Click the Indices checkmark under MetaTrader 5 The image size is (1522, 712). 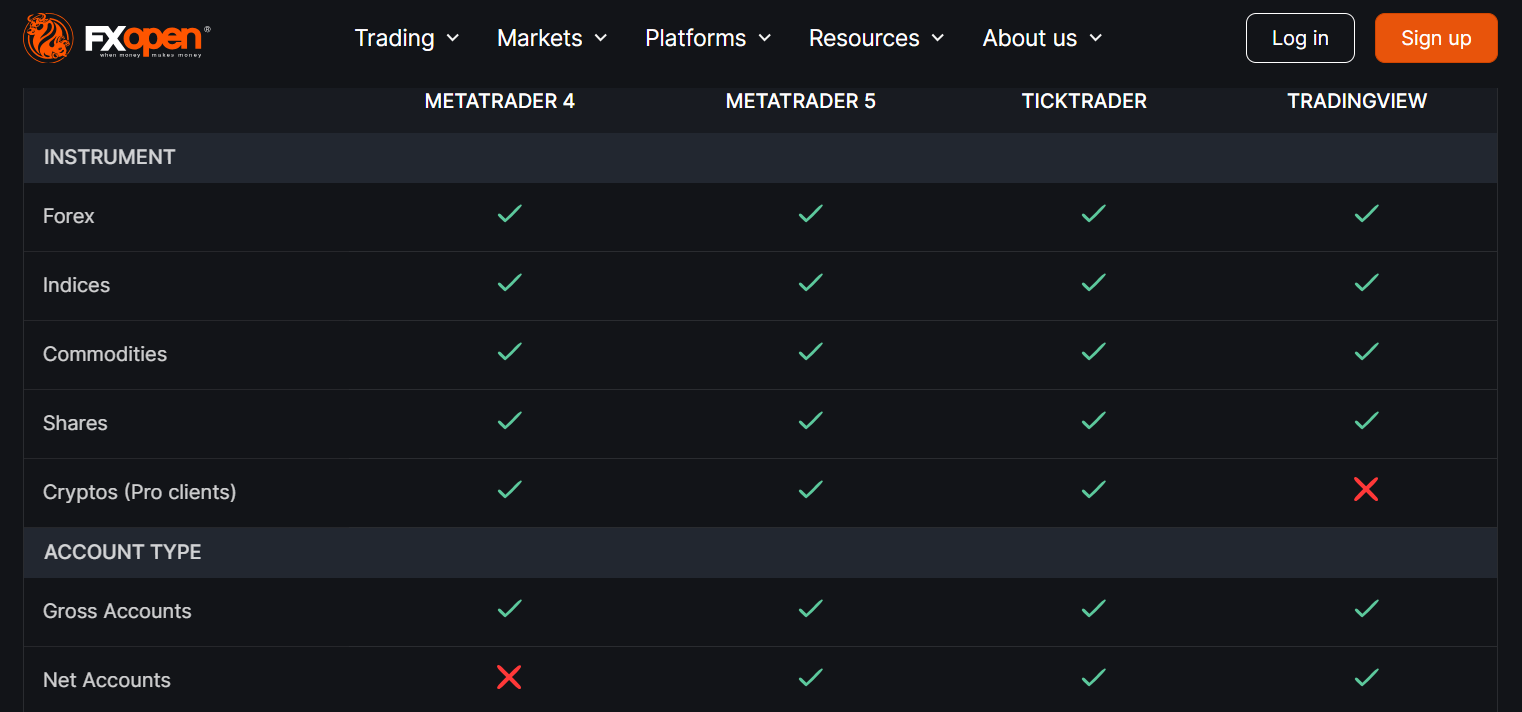tap(810, 282)
